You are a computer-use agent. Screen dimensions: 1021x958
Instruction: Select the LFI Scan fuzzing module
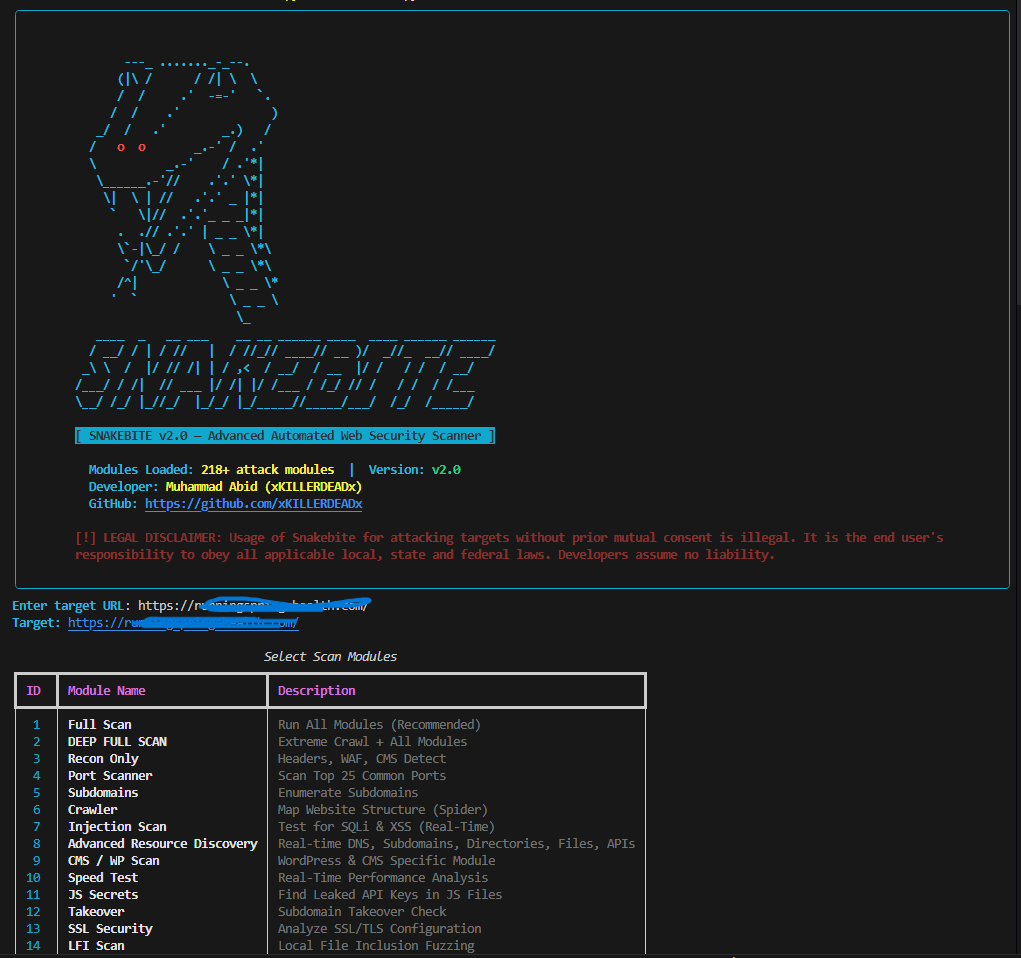click(96, 945)
